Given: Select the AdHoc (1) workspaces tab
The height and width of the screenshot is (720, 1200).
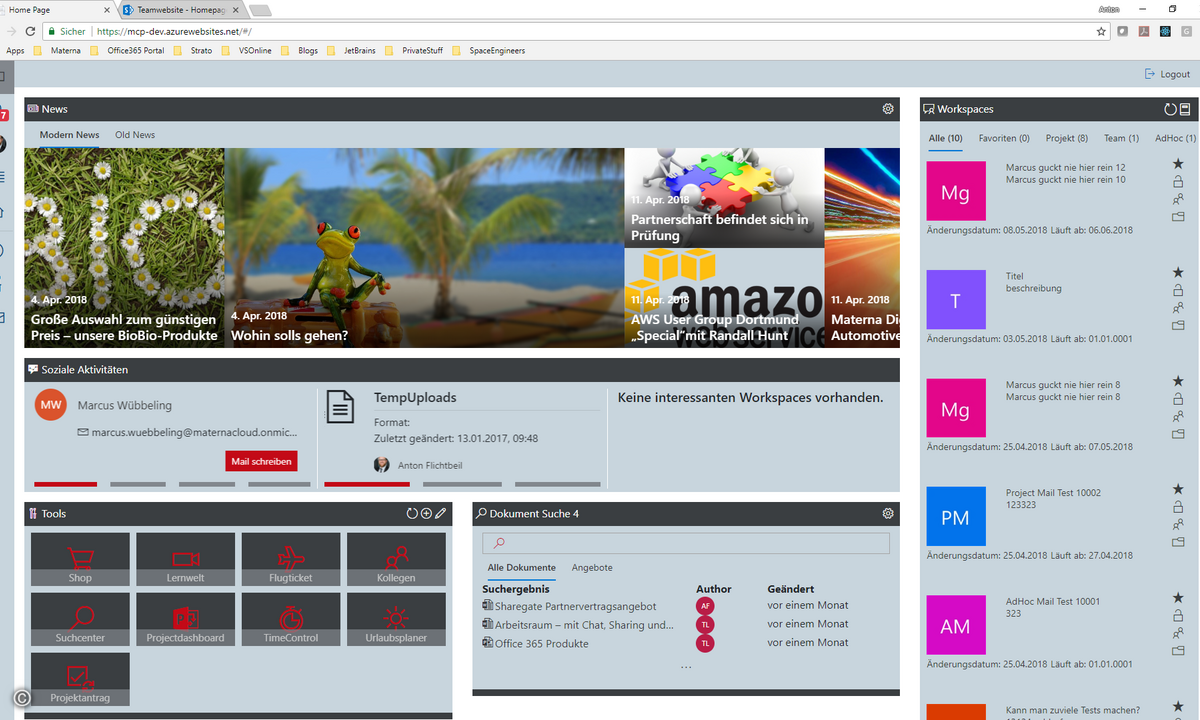Looking at the screenshot, I should click(1176, 138).
